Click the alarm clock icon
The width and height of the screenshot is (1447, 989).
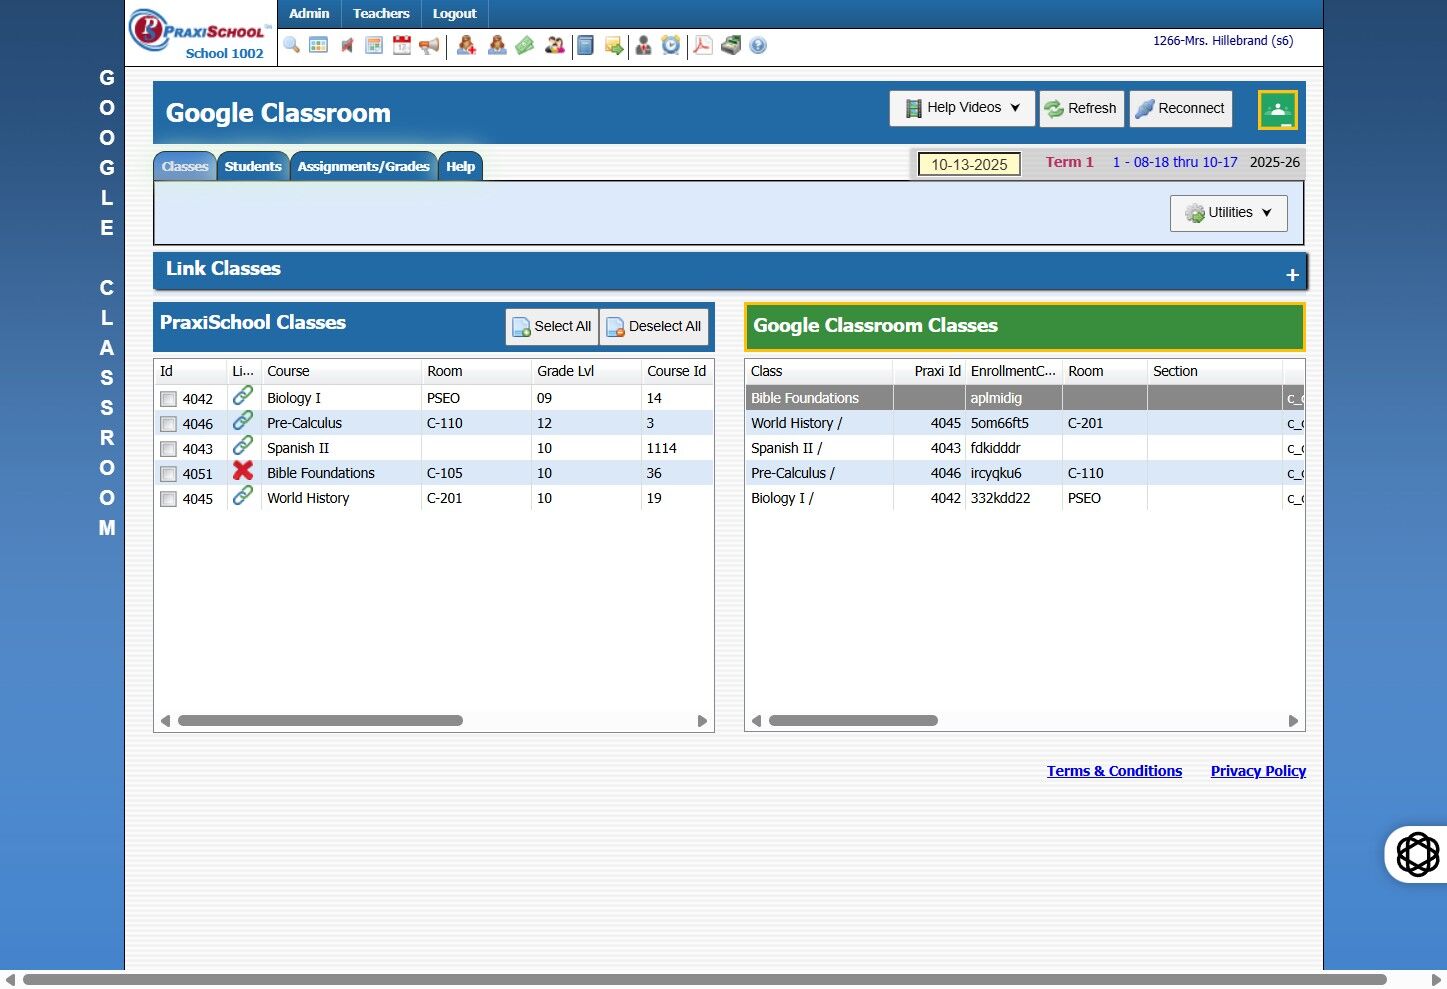[671, 45]
